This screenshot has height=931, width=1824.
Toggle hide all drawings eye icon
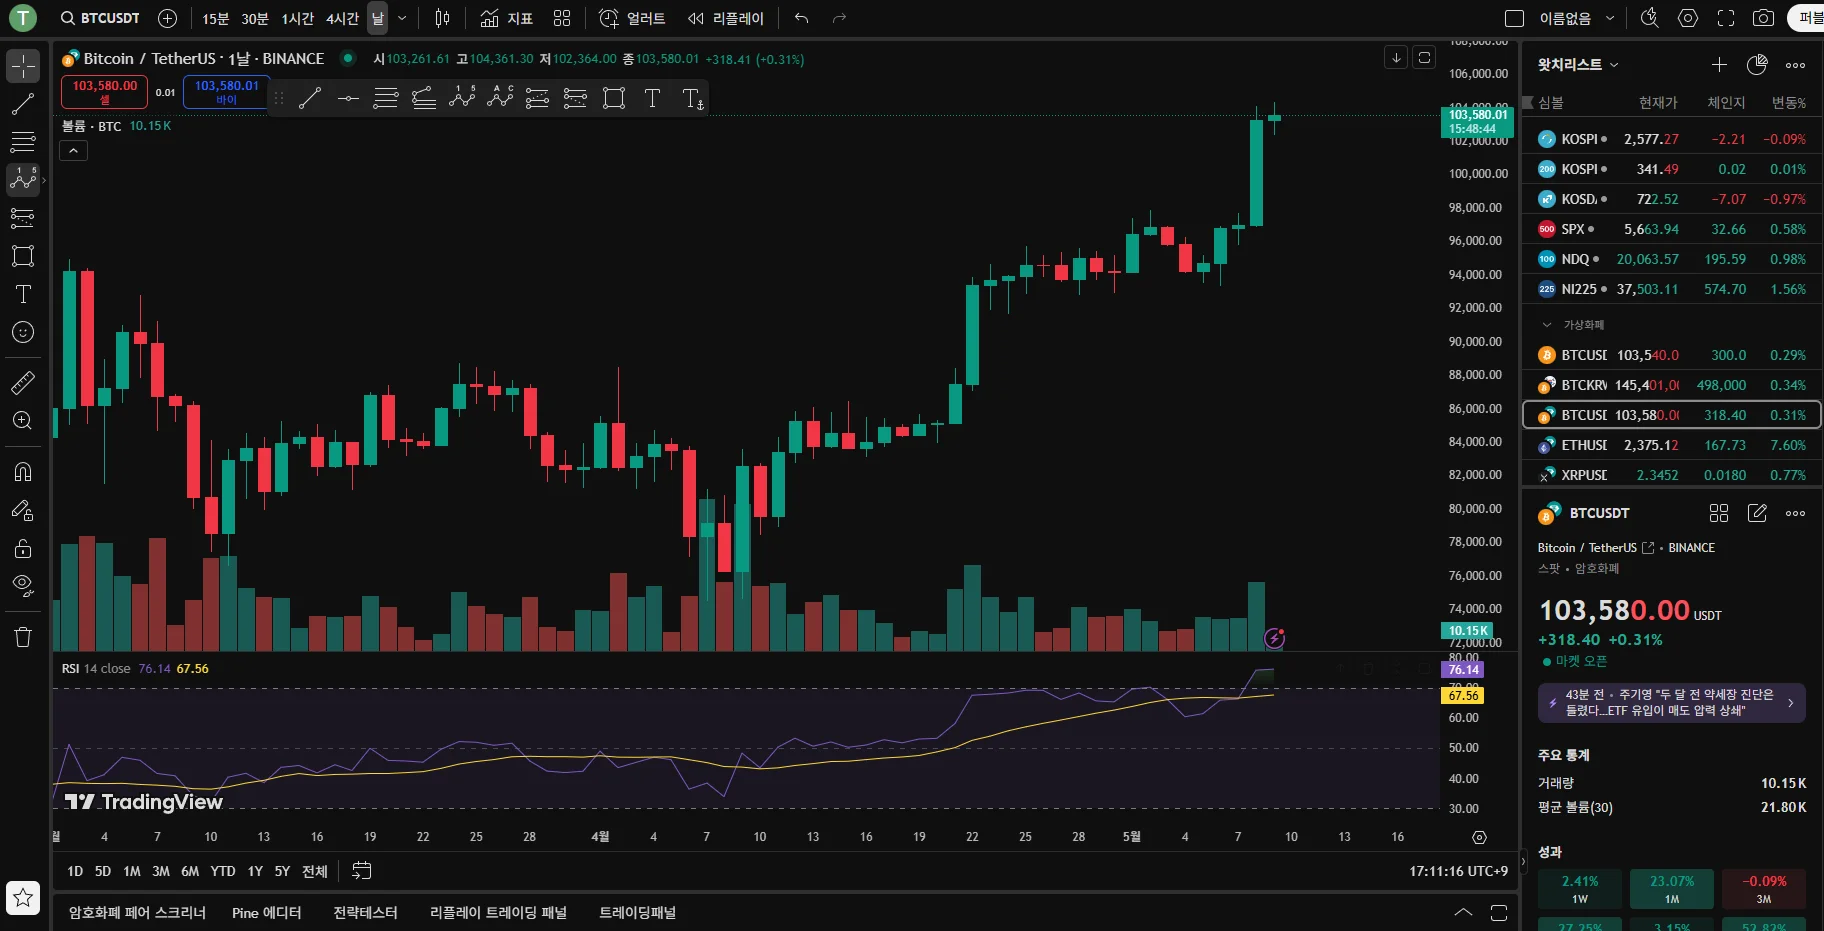click(22, 585)
